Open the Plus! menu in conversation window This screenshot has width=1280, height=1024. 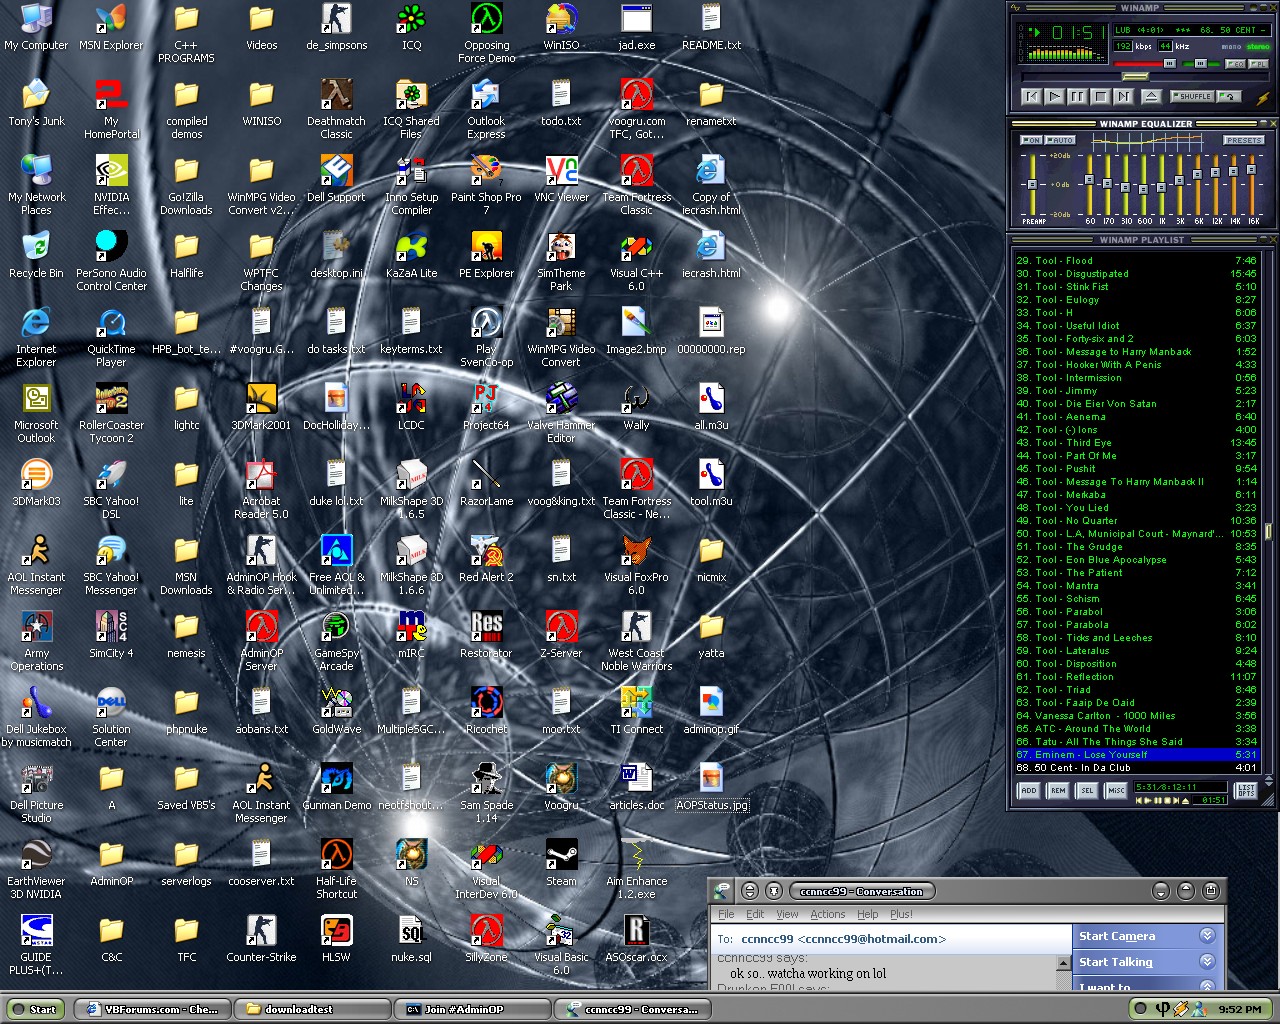pyautogui.click(x=901, y=914)
